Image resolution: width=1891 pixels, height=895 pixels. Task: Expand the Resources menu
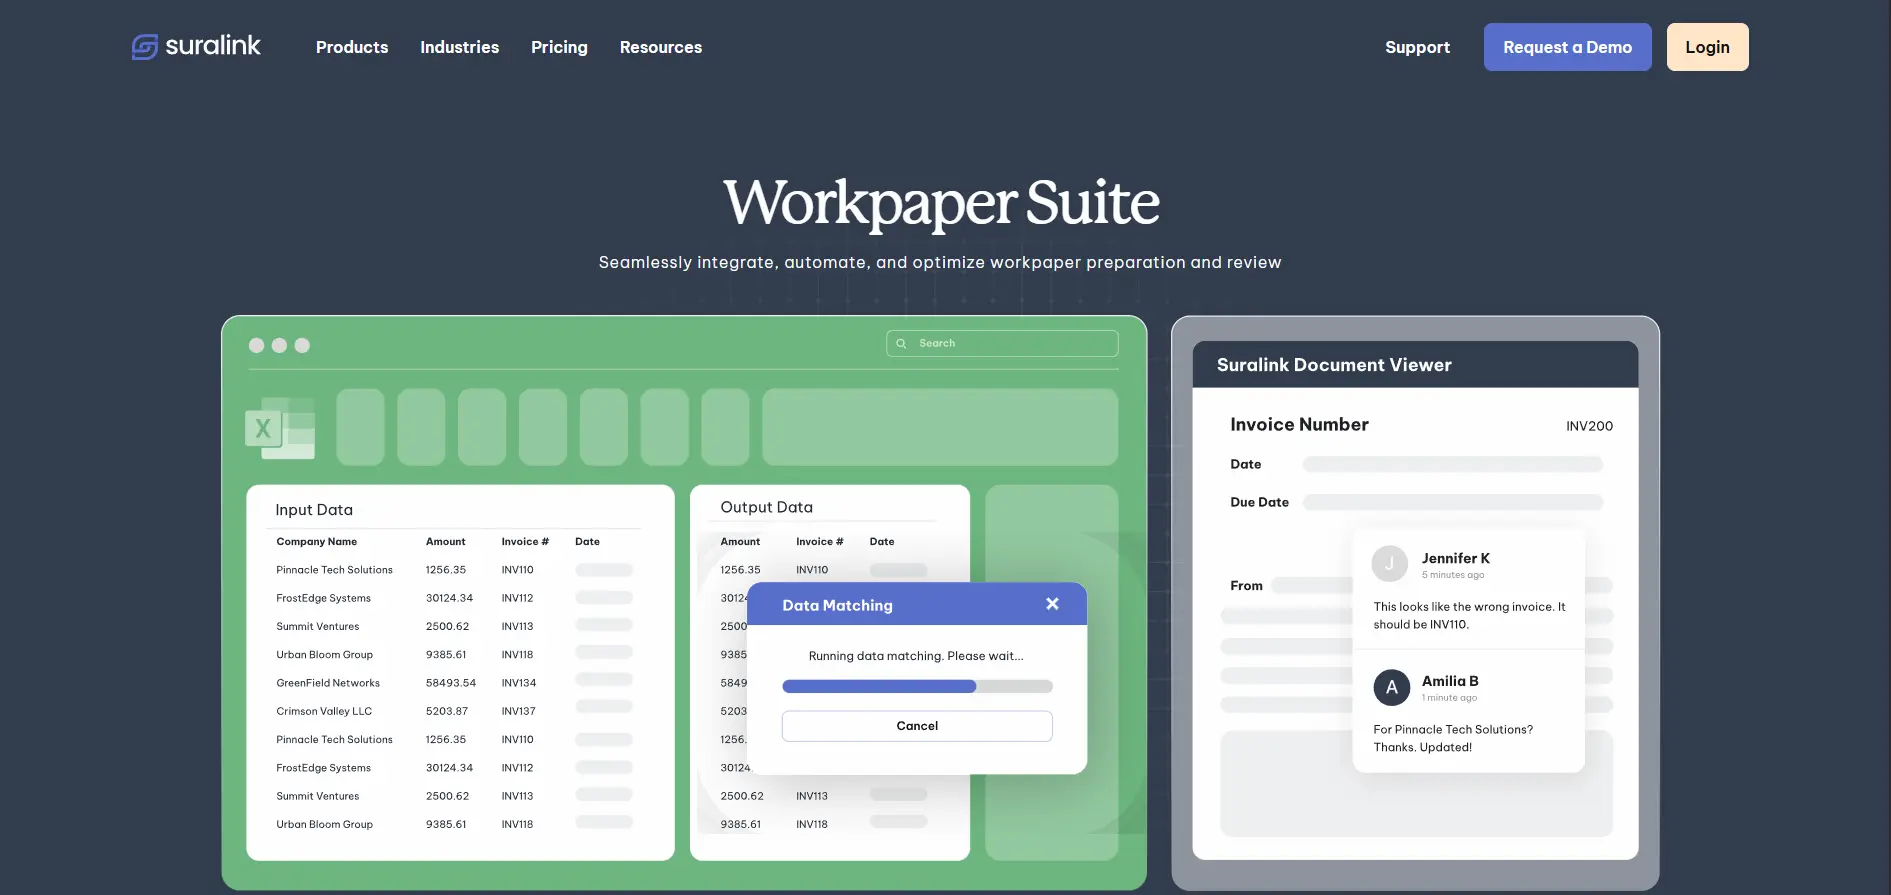click(x=660, y=47)
